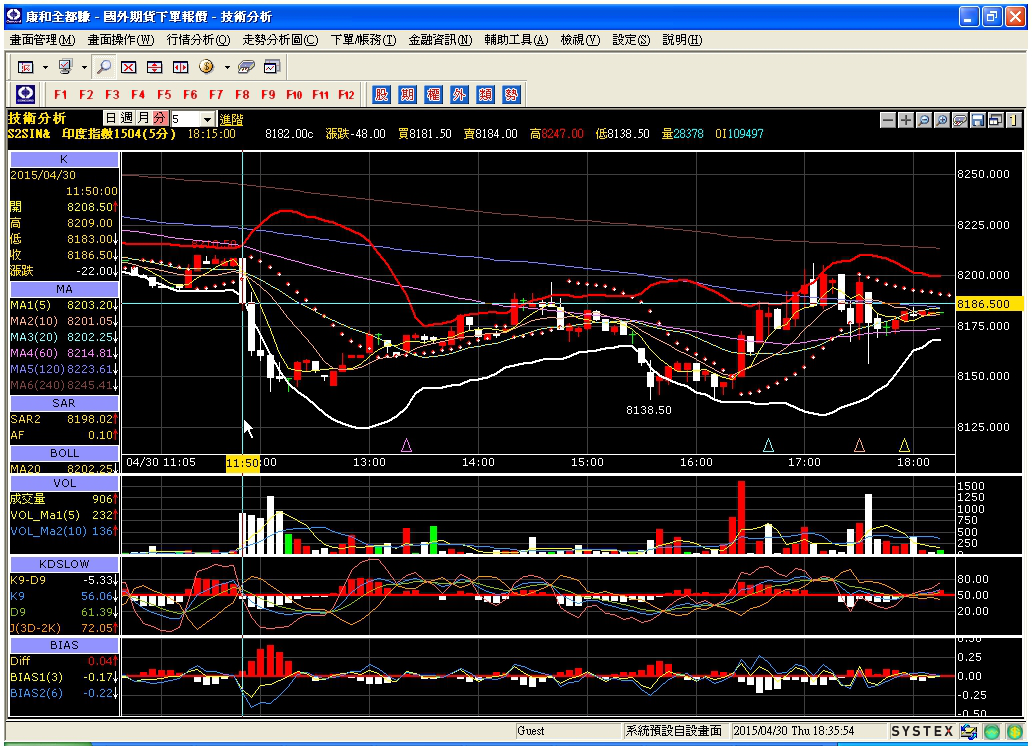Click the gold dollar coin toolbar icon
1032x746 pixels.
point(206,67)
